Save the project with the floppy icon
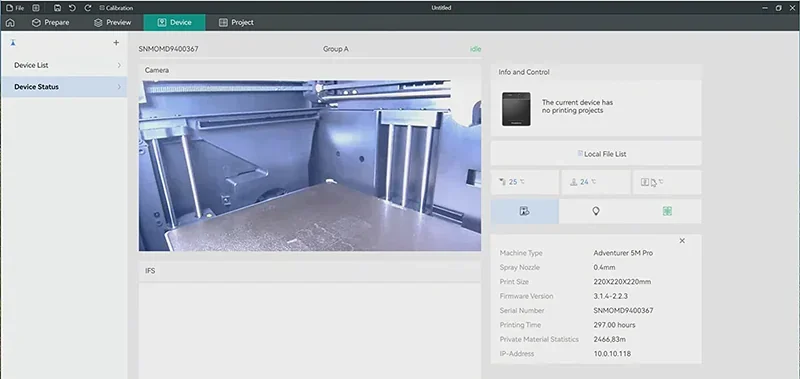This screenshot has width=800, height=379. tap(58, 8)
